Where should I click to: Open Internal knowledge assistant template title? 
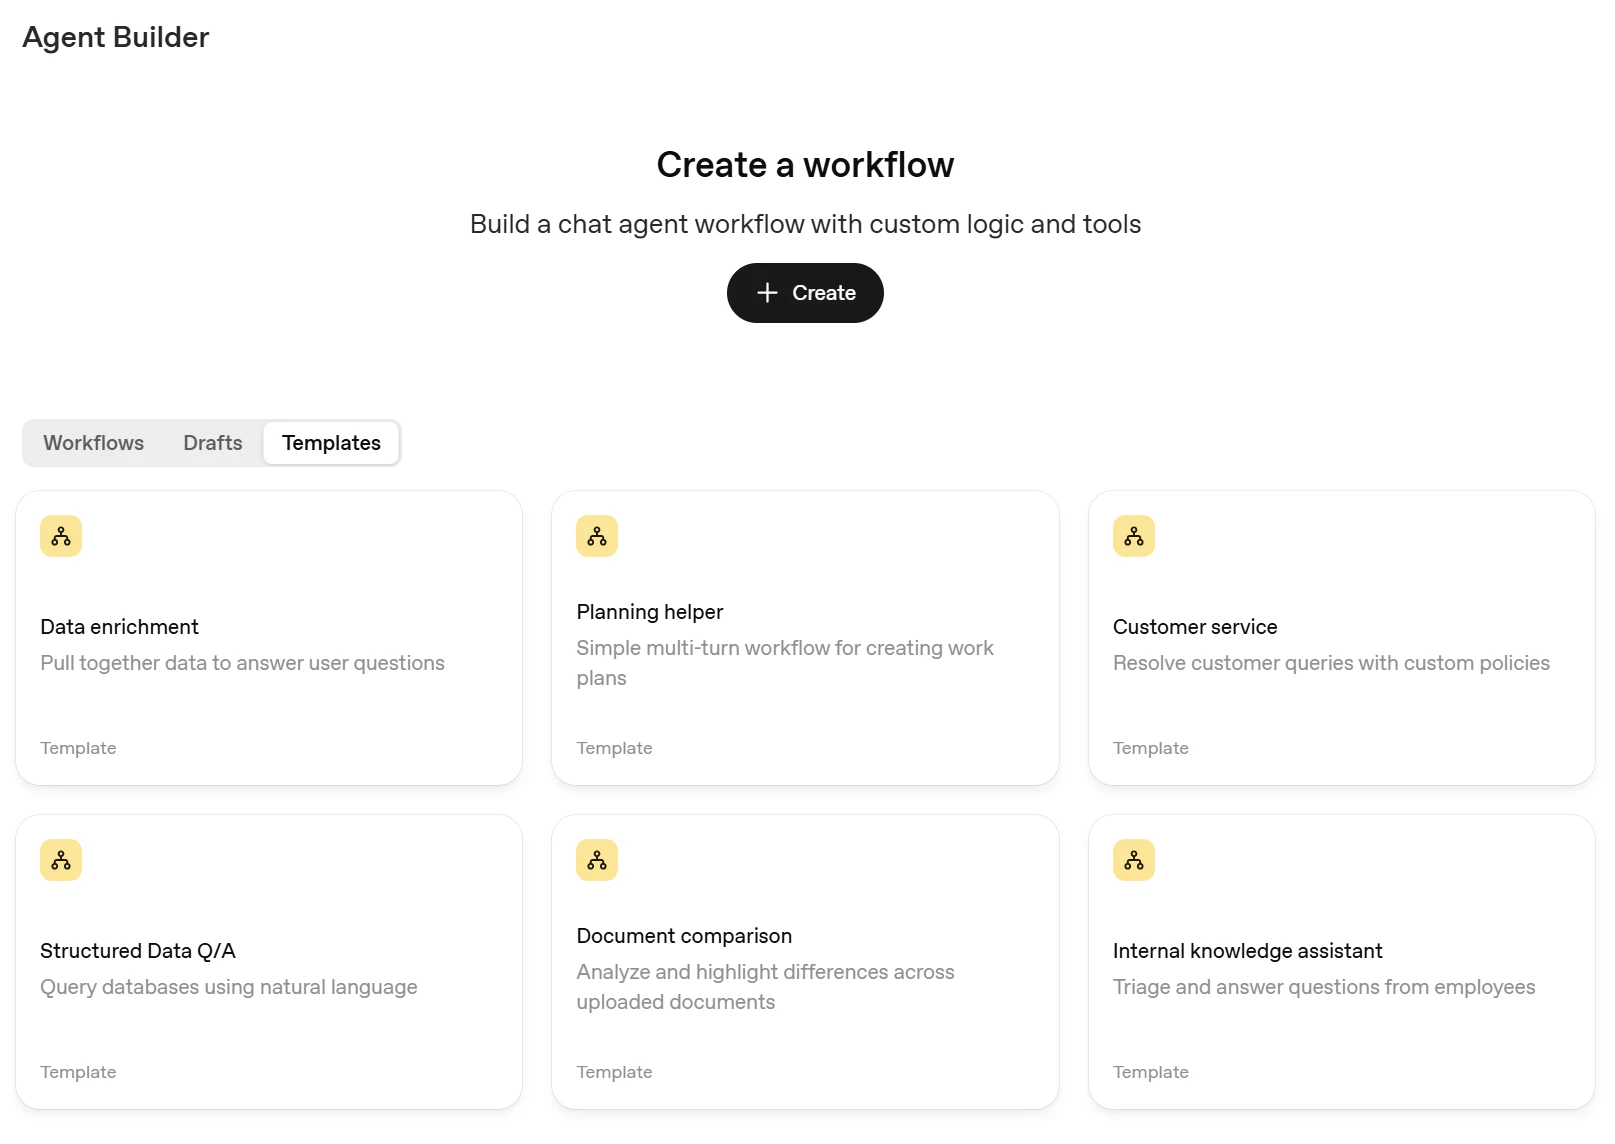(x=1248, y=951)
